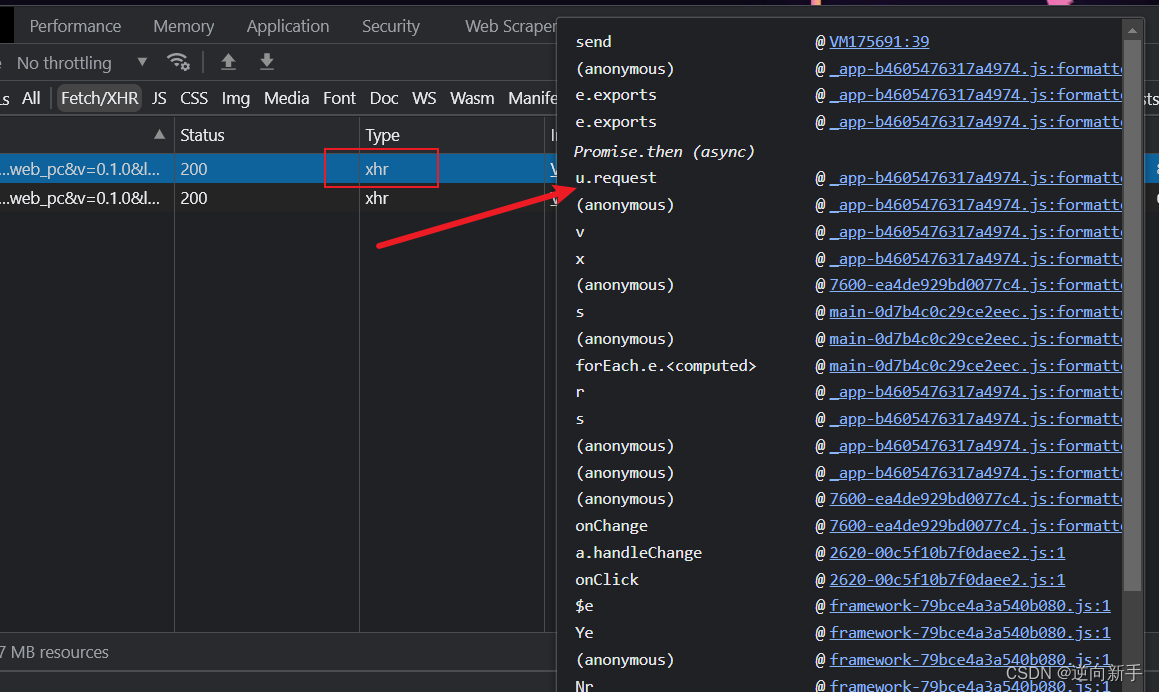This screenshot has height=692, width=1159.
Task: Switch to the Security tab
Action: [x=390, y=26]
